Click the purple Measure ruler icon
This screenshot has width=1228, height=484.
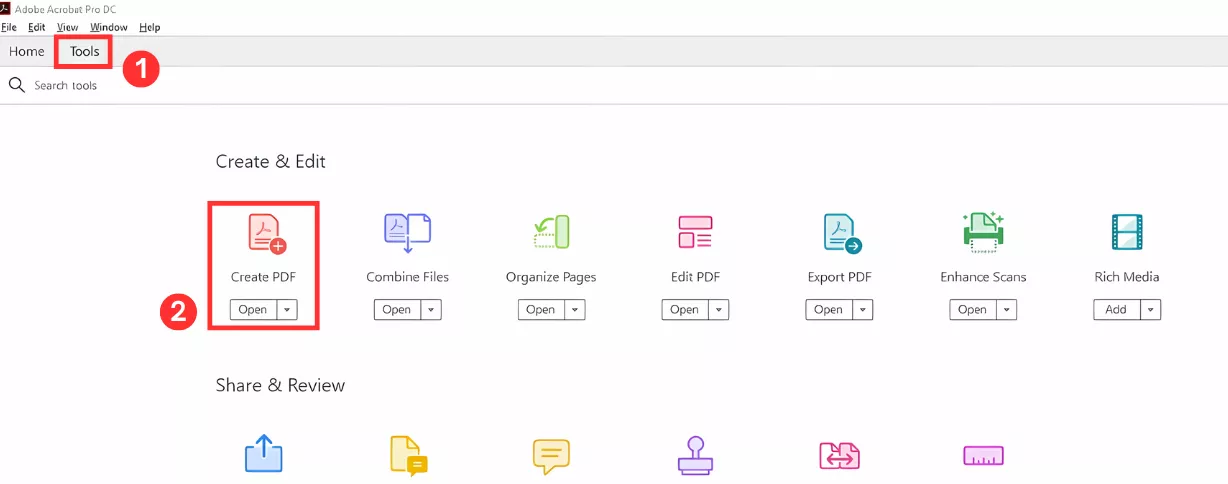tap(983, 456)
